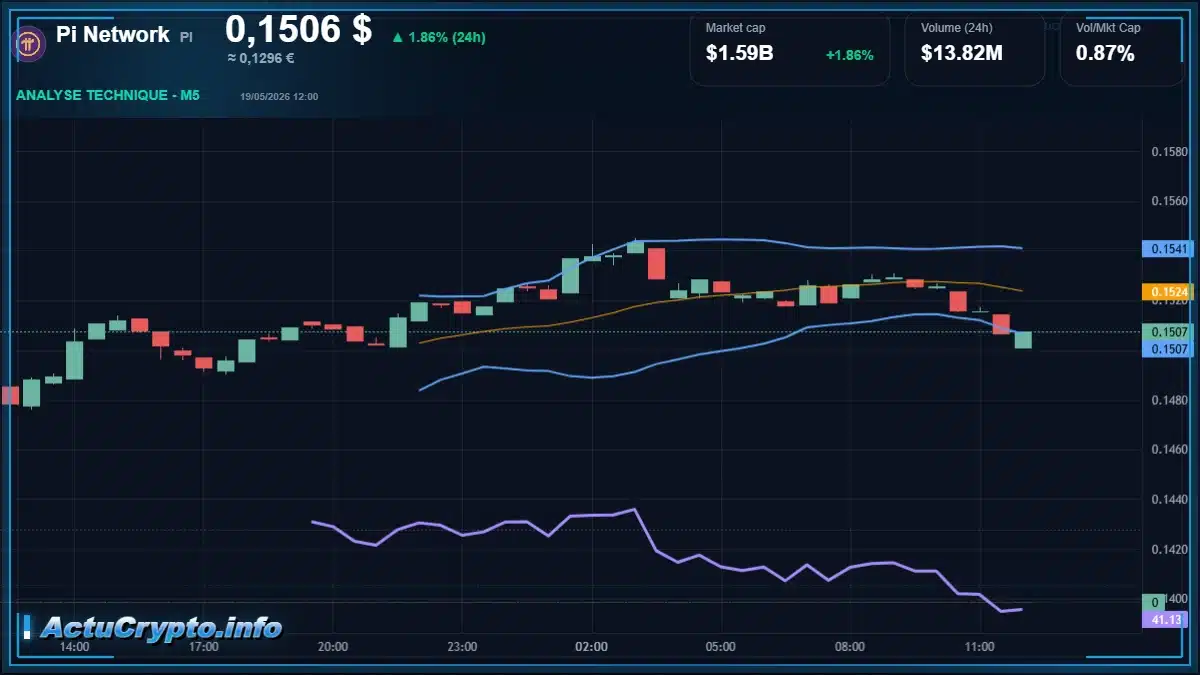Click the PI ticker symbol label
This screenshot has width=1200, height=675.
pos(187,36)
